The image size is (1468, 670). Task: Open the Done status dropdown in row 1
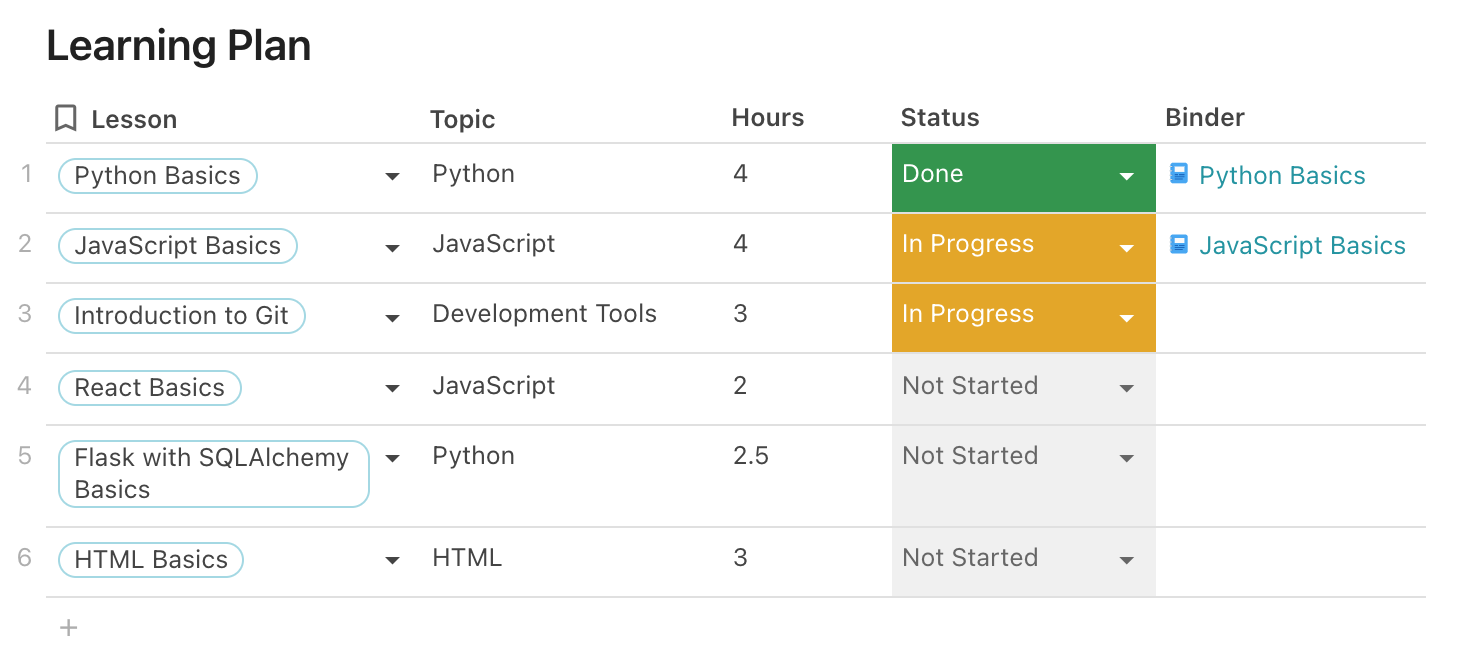1126,177
